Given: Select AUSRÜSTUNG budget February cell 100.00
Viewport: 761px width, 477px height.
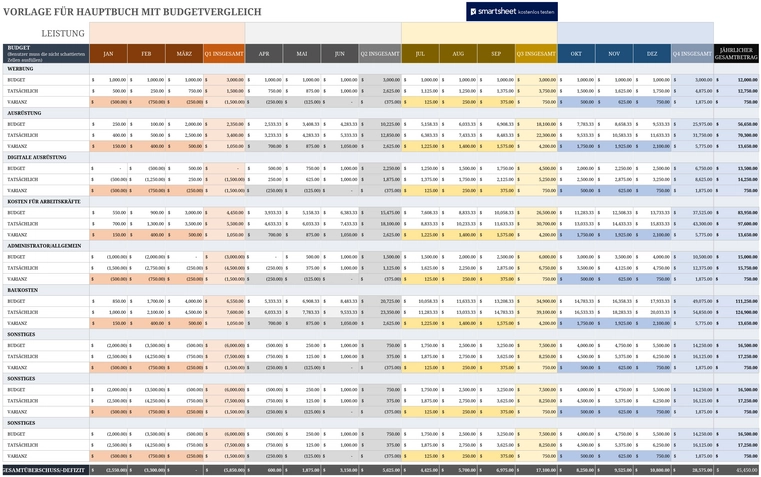Looking at the screenshot, I should click(x=146, y=124).
